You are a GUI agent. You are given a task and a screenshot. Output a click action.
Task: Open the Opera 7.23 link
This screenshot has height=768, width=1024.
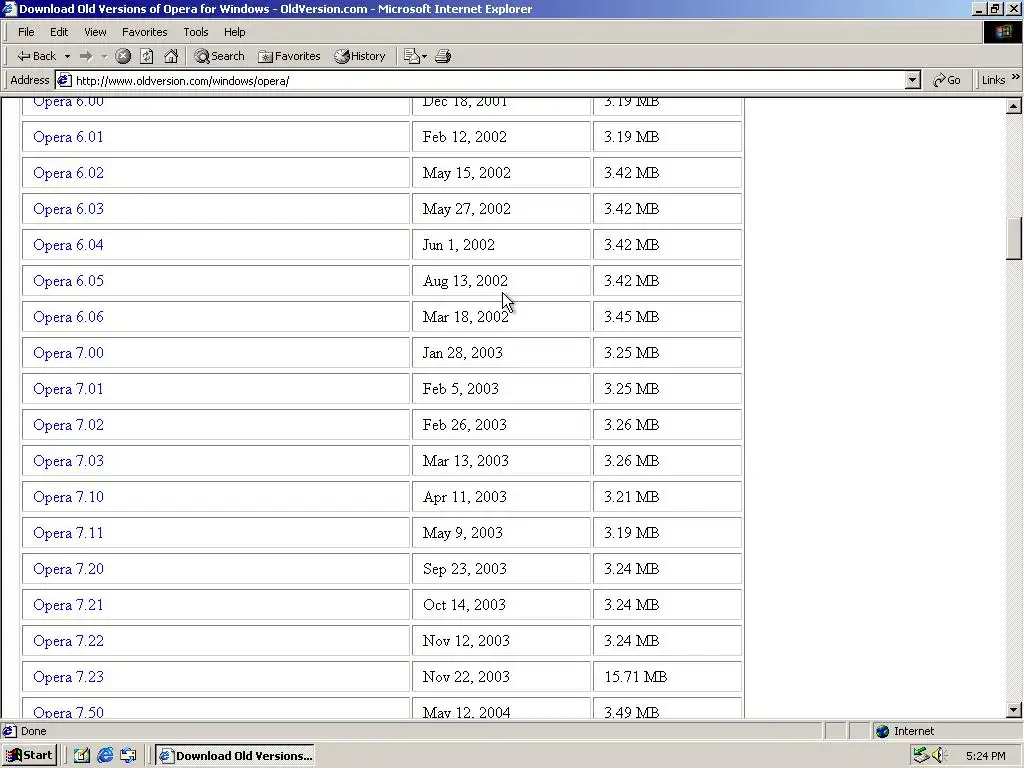tap(68, 677)
